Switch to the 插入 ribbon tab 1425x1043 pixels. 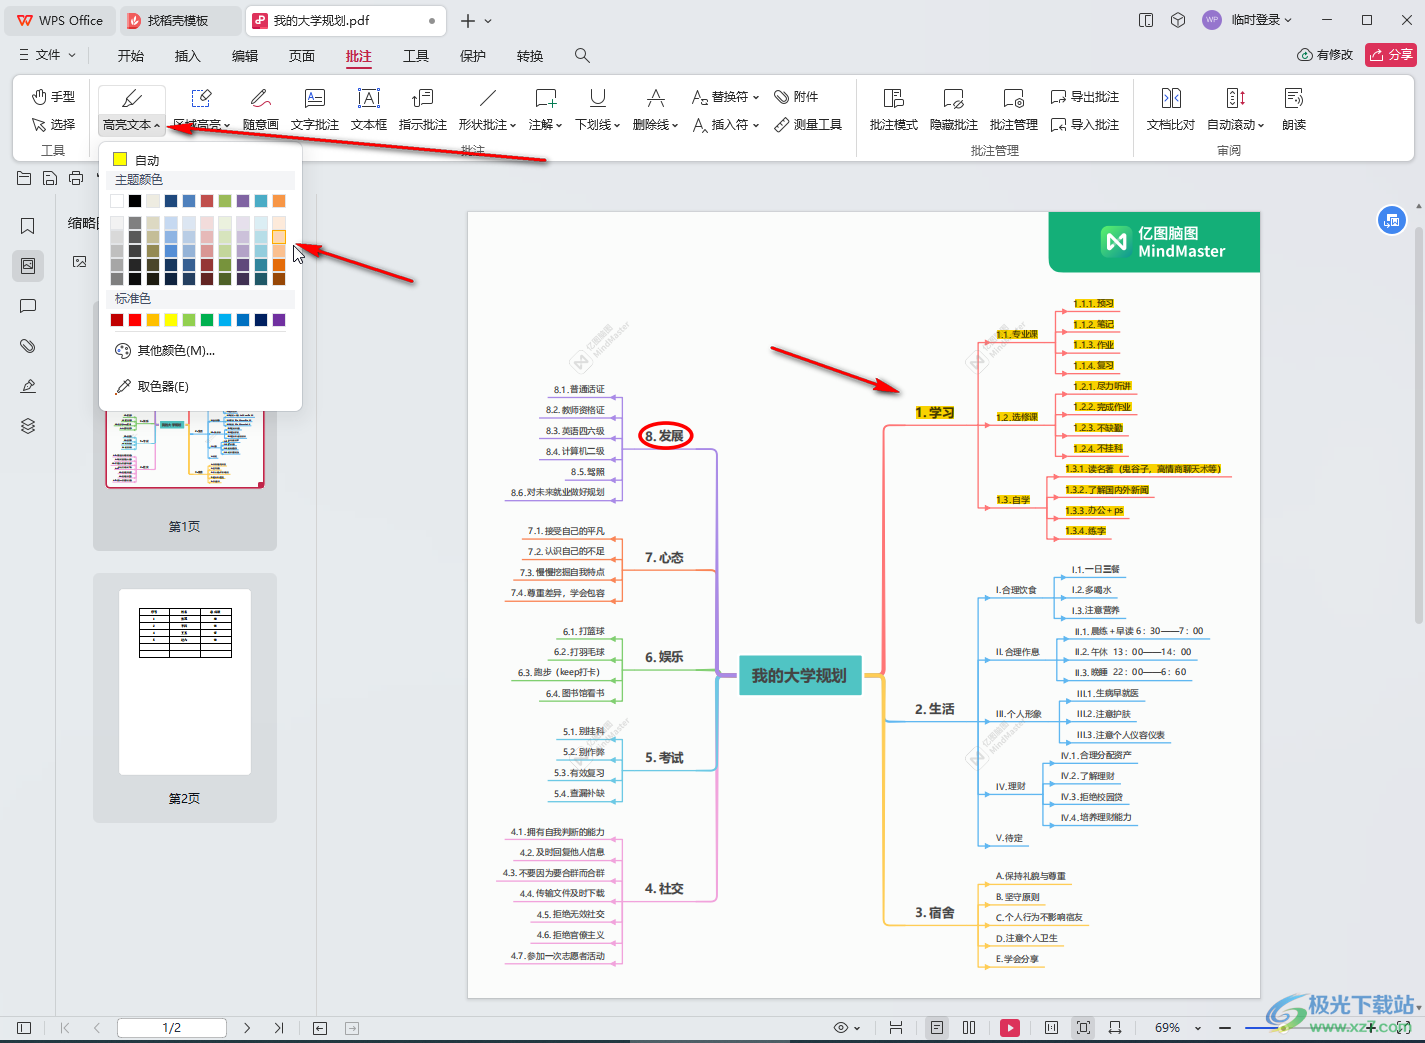coord(188,56)
